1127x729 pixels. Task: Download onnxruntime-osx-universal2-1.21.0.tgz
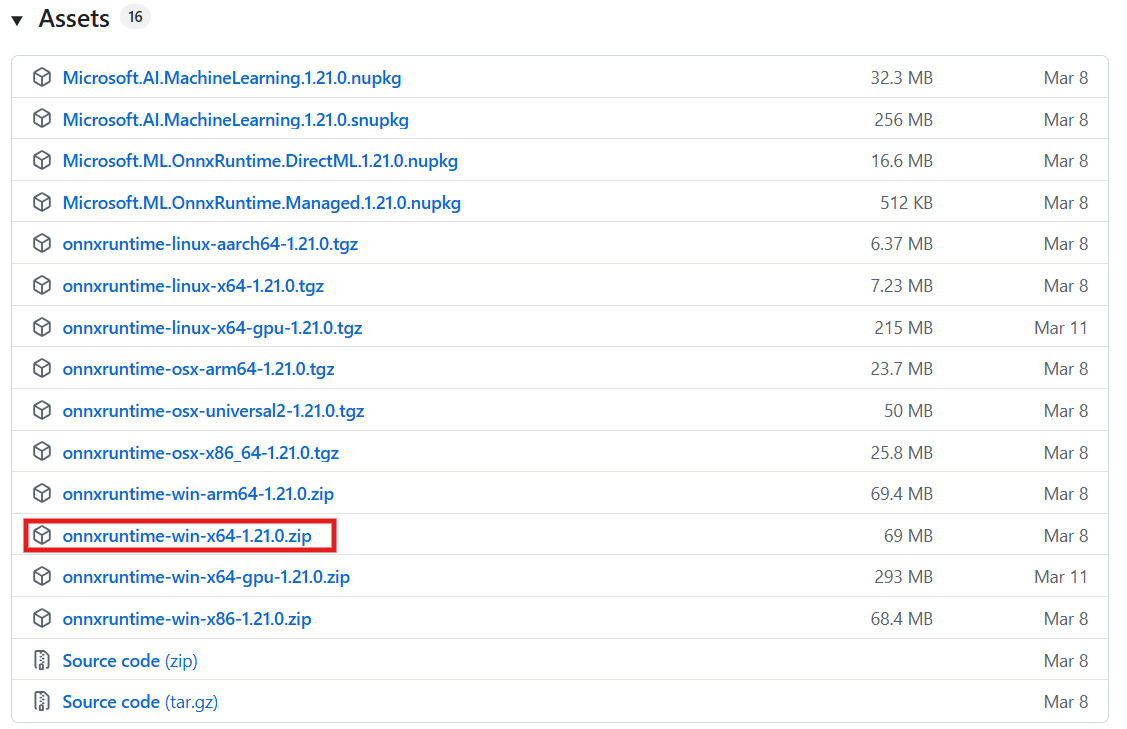(213, 410)
